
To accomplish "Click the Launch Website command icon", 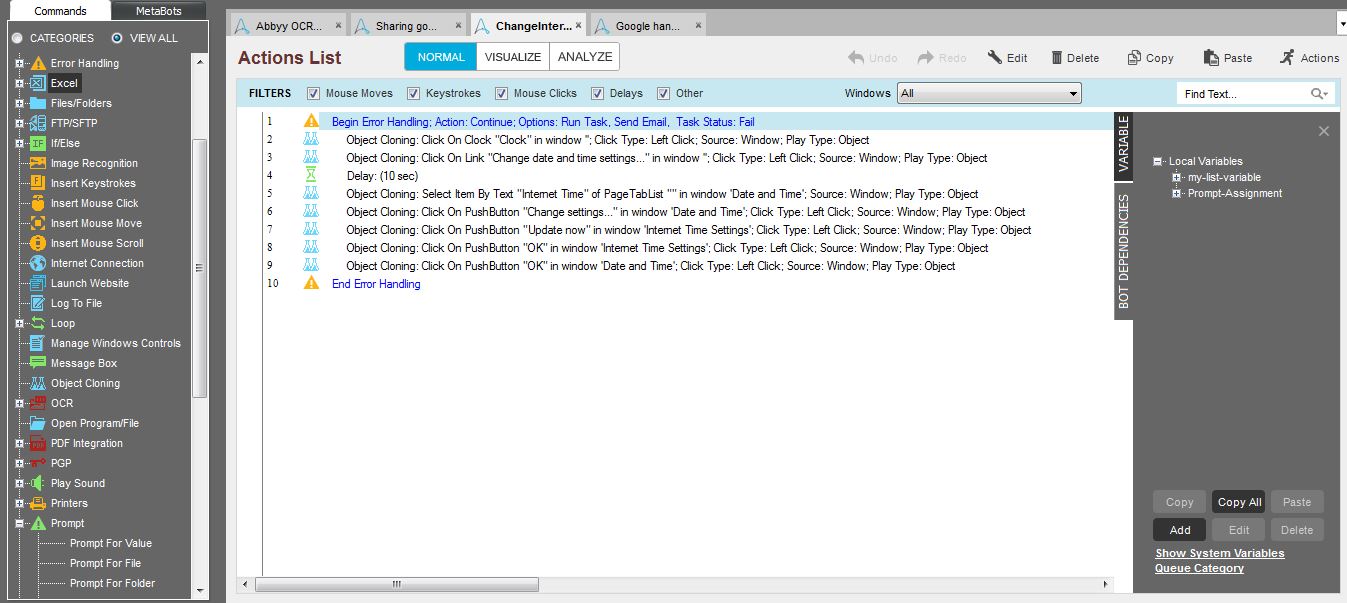I will pos(38,283).
